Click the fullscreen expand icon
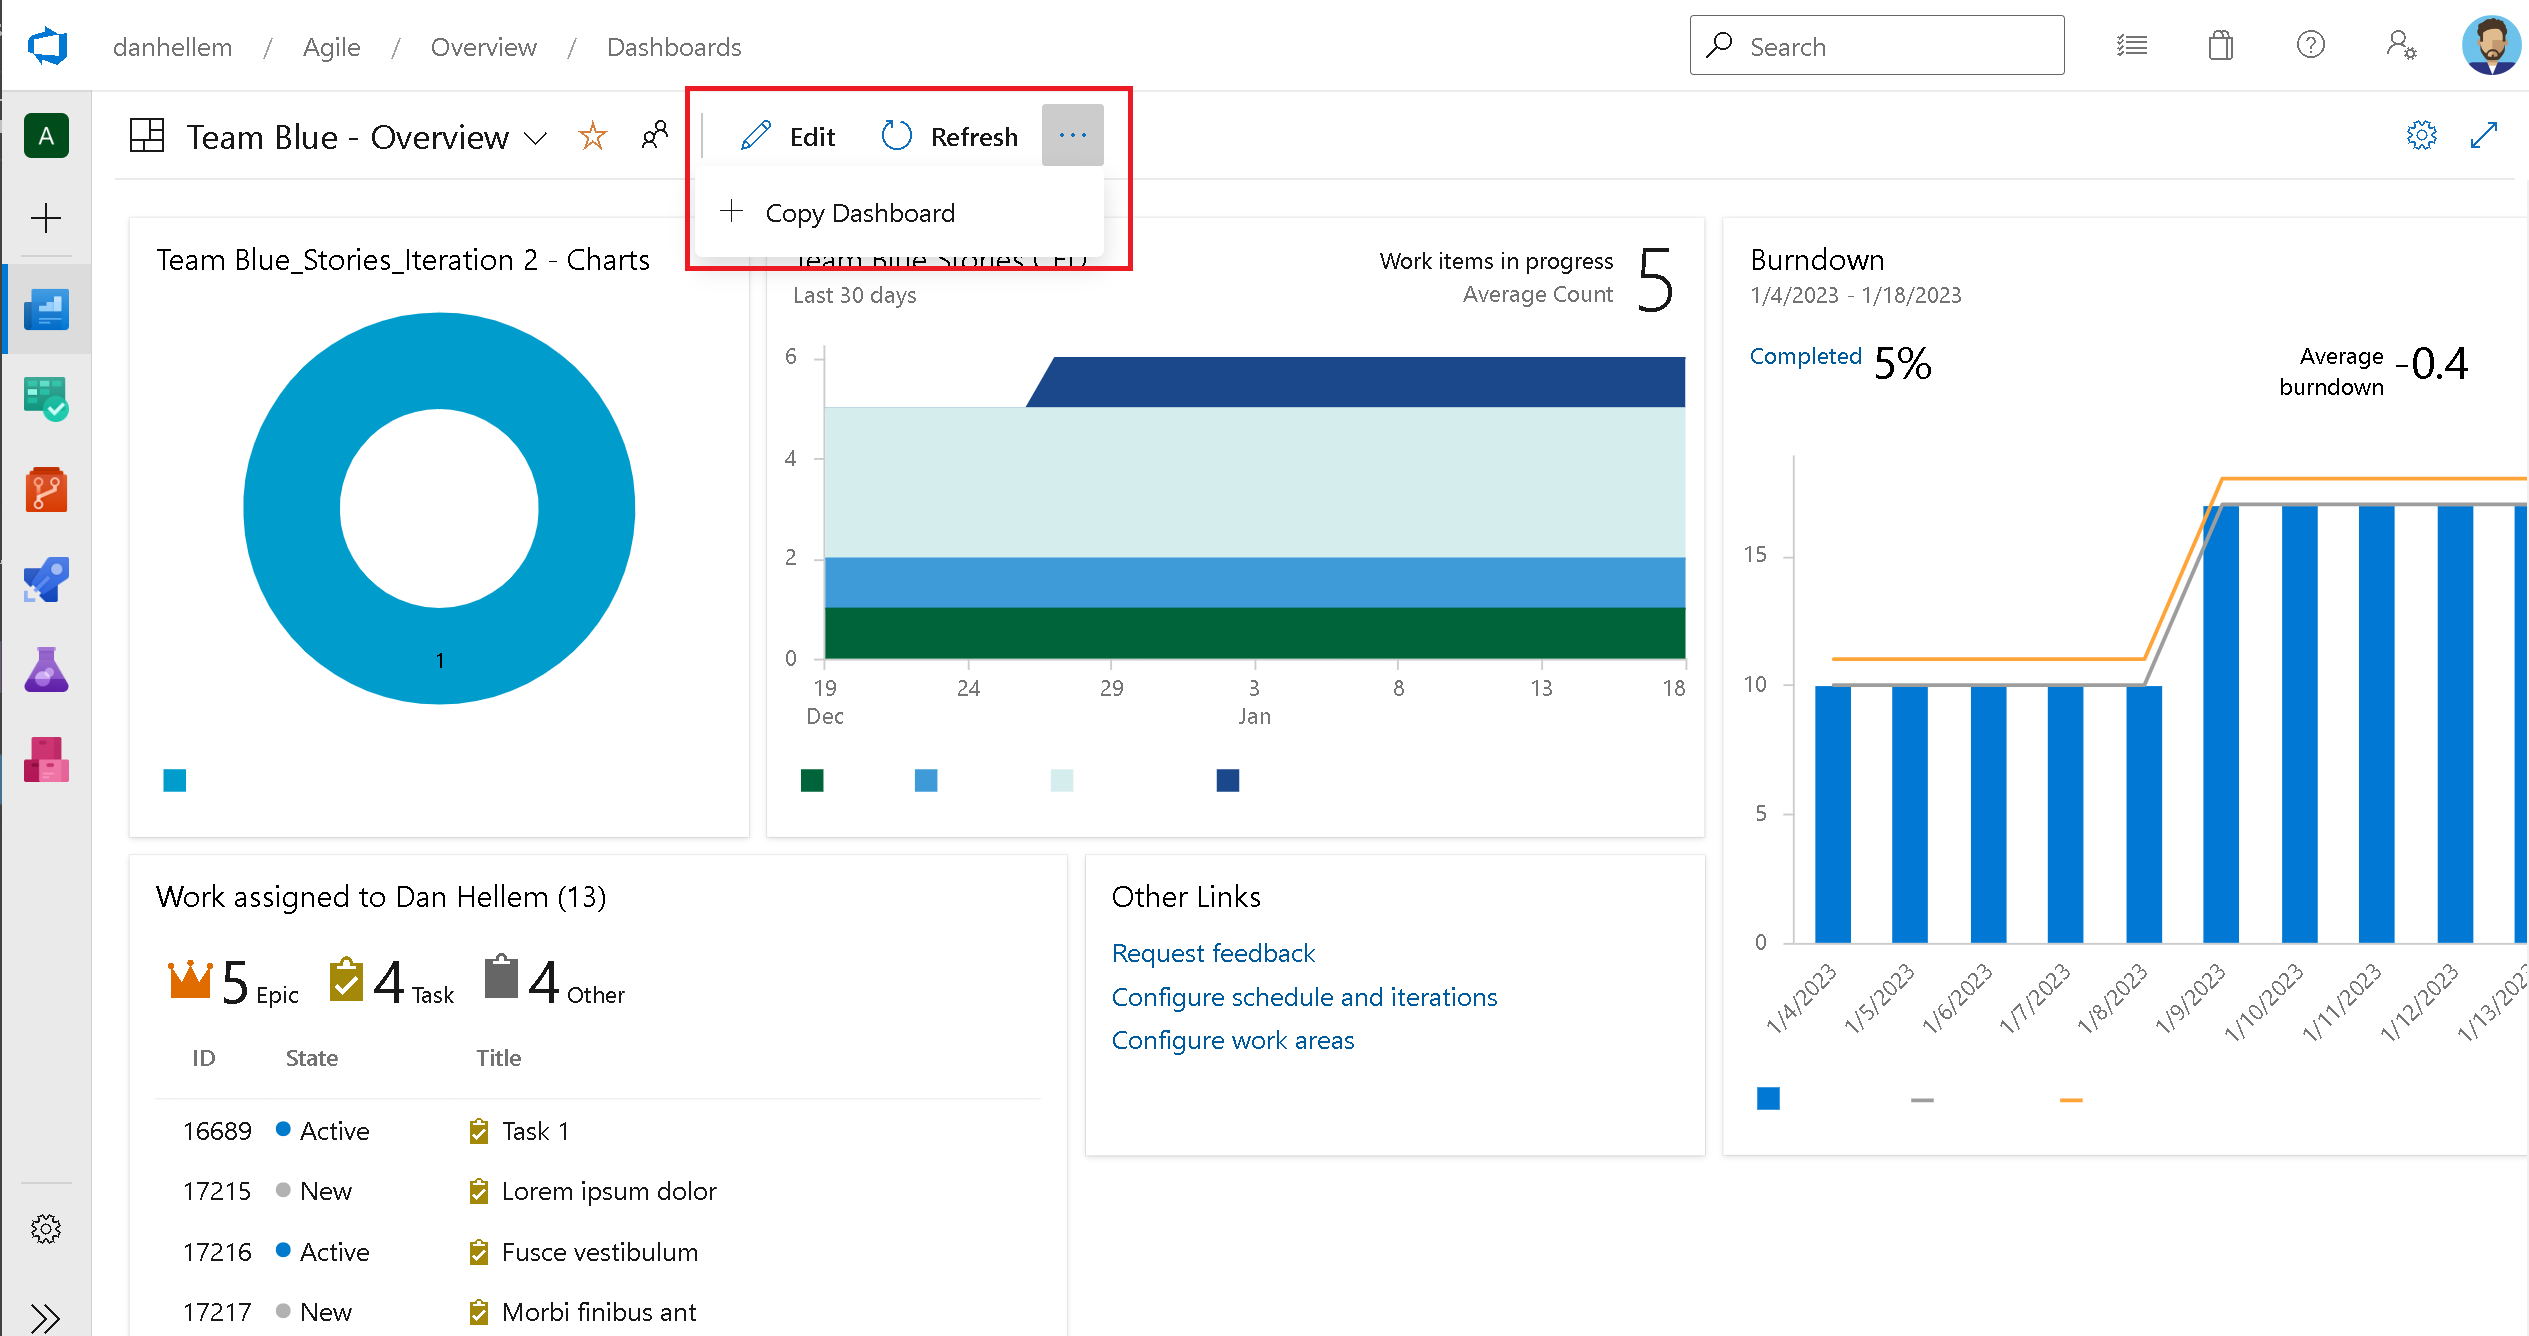2529x1336 pixels. [2484, 135]
